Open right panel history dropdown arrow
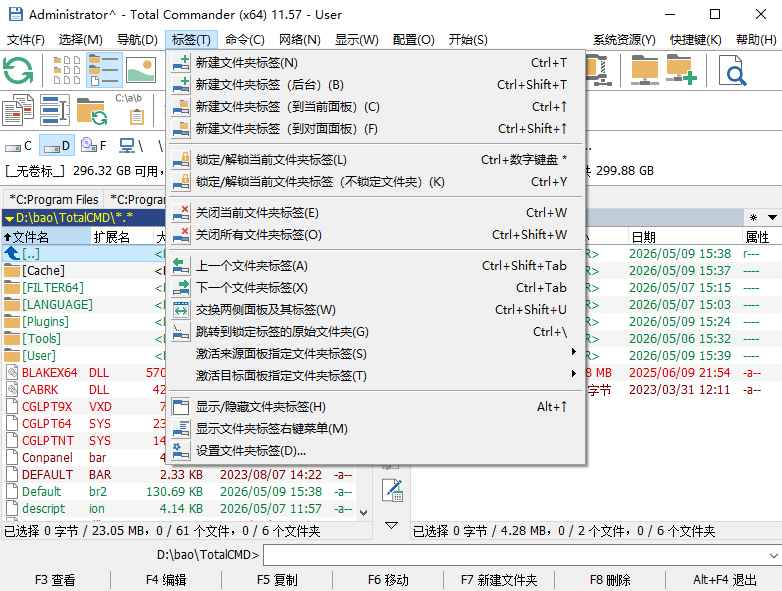Image resolution: width=782 pixels, height=591 pixels. pyautogui.click(x=772, y=217)
